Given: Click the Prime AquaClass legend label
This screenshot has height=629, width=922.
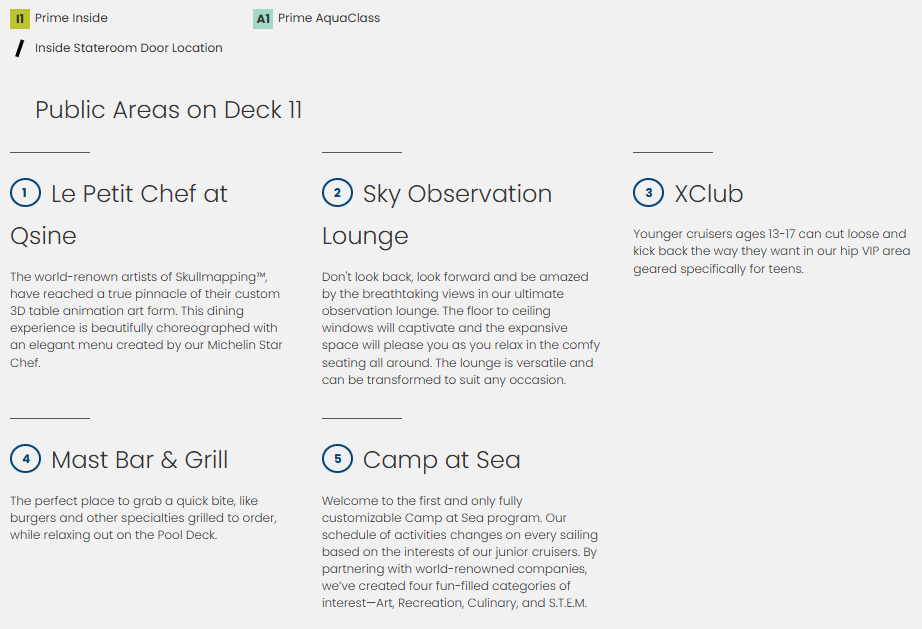Looking at the screenshot, I should [x=329, y=18].
